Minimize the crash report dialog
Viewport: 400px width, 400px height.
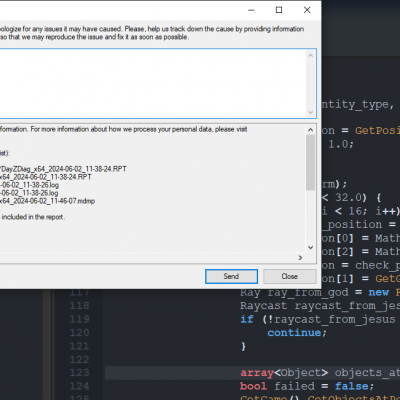pyautogui.click(x=251, y=10)
